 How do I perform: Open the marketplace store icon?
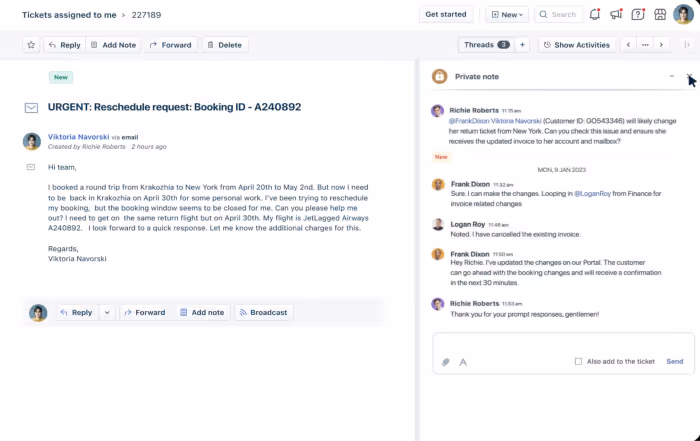coord(660,14)
